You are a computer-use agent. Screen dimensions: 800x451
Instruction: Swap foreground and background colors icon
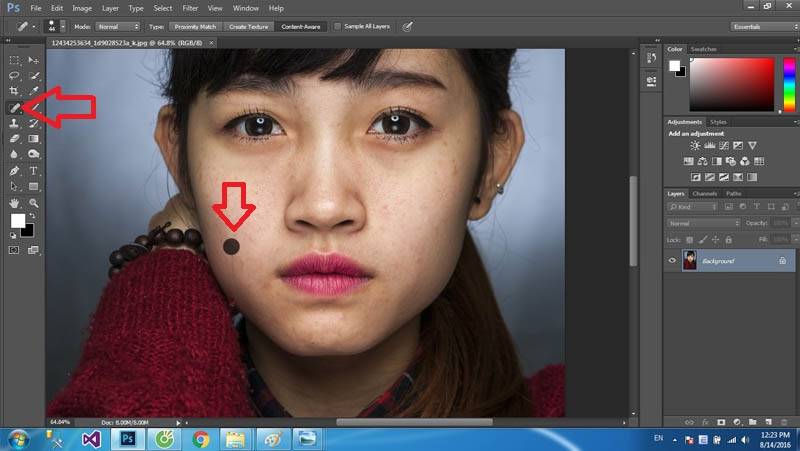[x=33, y=216]
